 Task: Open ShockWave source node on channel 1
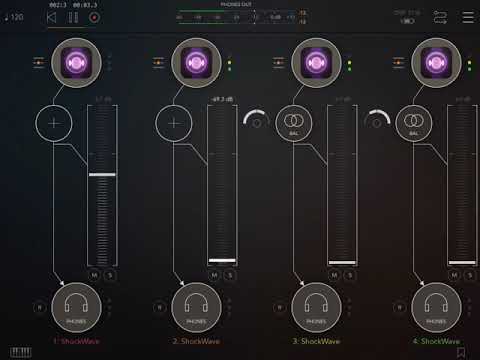(x=76, y=63)
